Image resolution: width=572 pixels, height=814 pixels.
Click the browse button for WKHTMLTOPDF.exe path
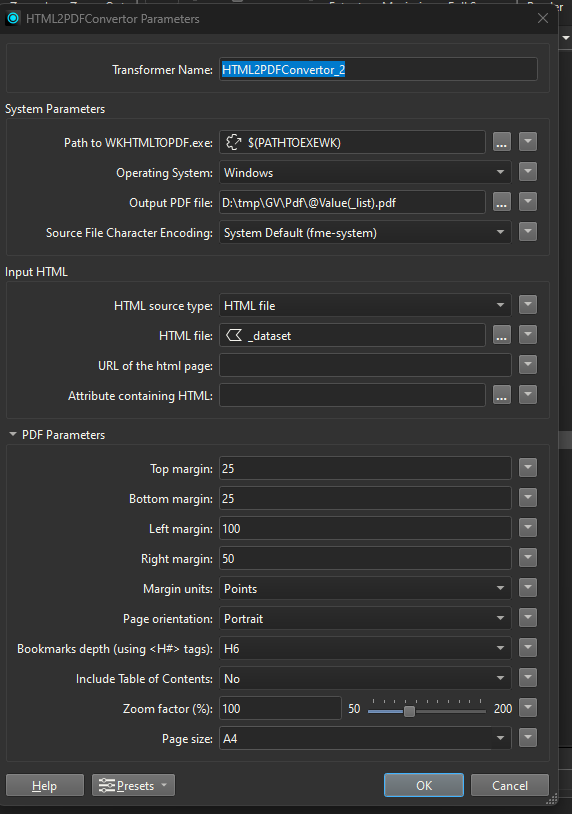(501, 142)
